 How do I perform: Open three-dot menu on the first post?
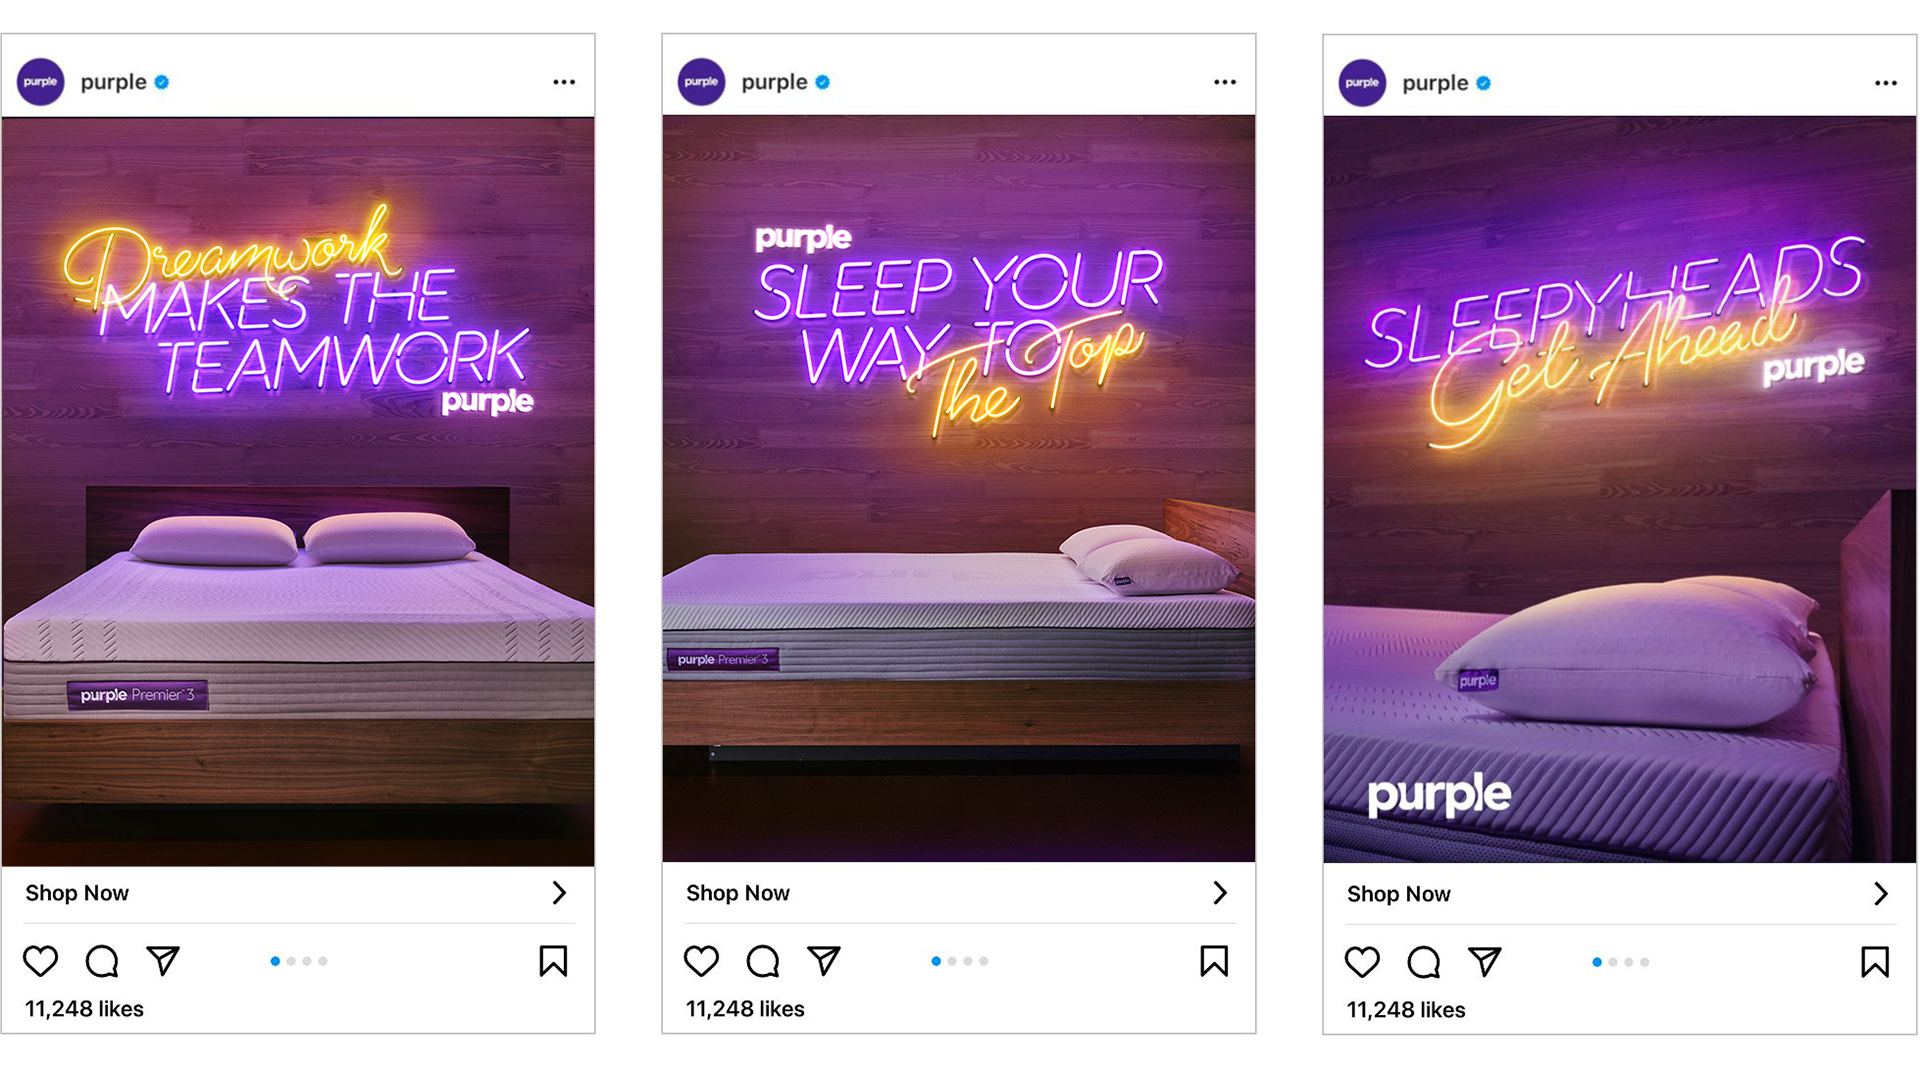click(564, 82)
